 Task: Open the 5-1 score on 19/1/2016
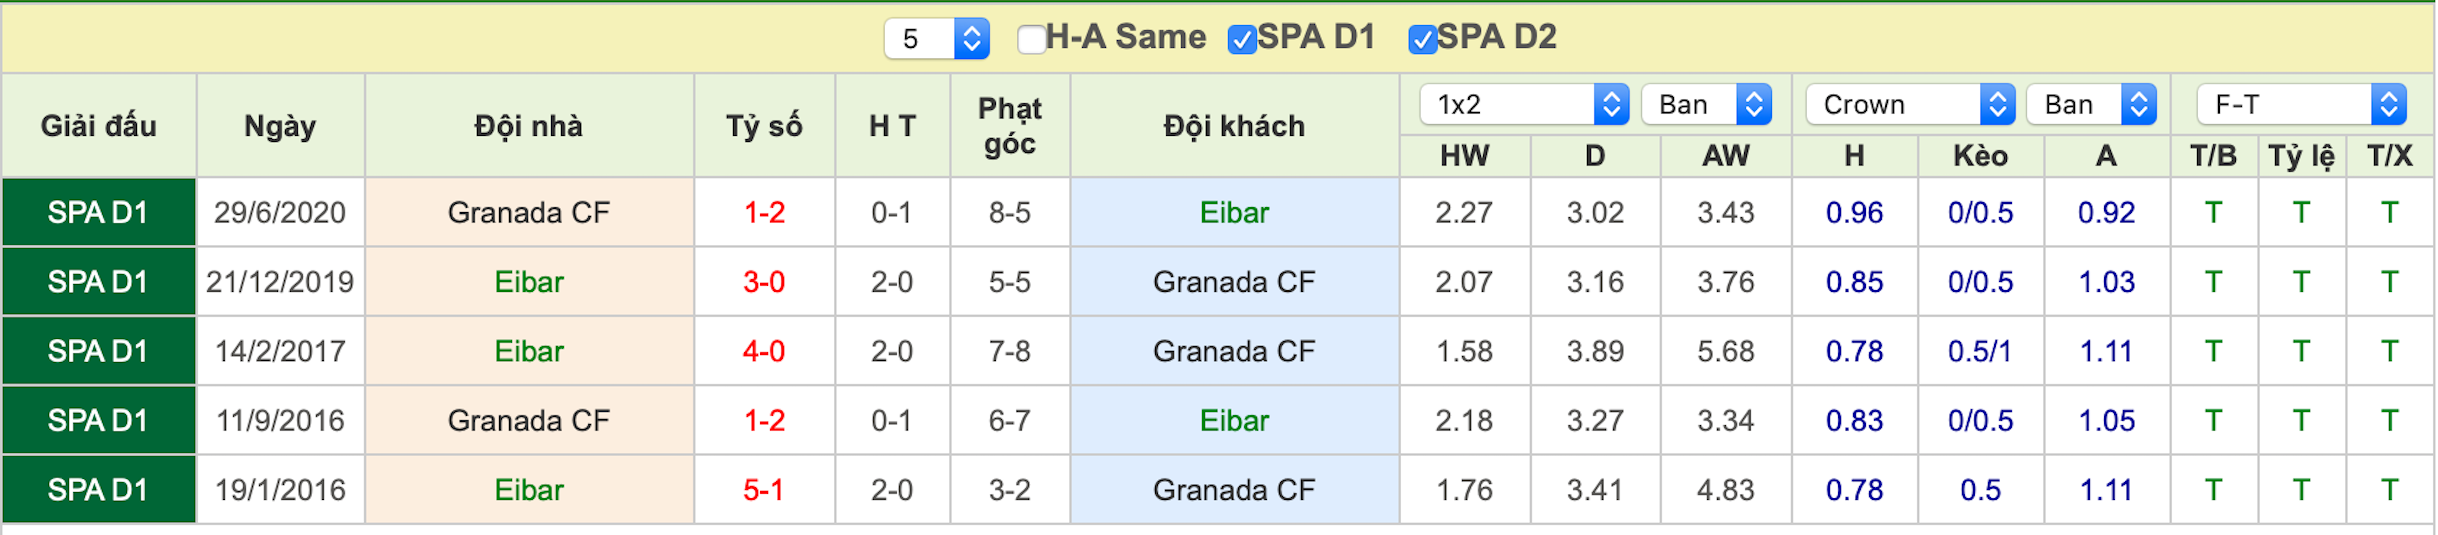click(x=764, y=490)
